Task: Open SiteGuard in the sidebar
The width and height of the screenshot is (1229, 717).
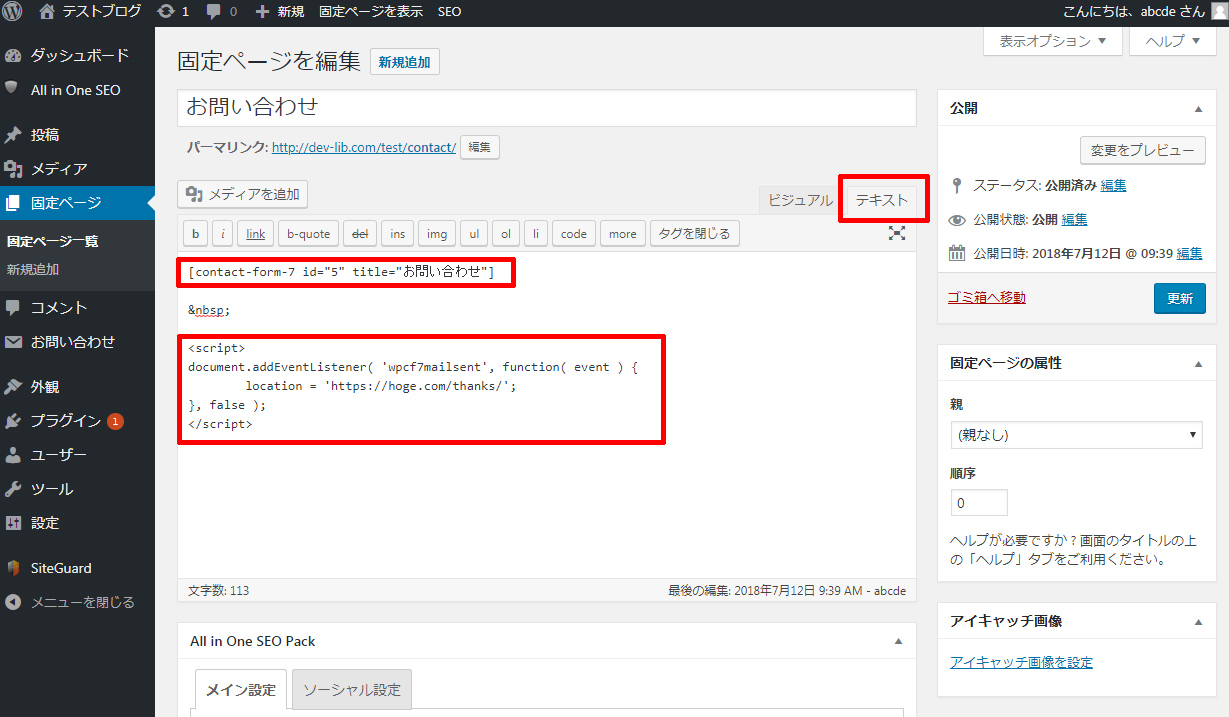Action: click(61, 568)
